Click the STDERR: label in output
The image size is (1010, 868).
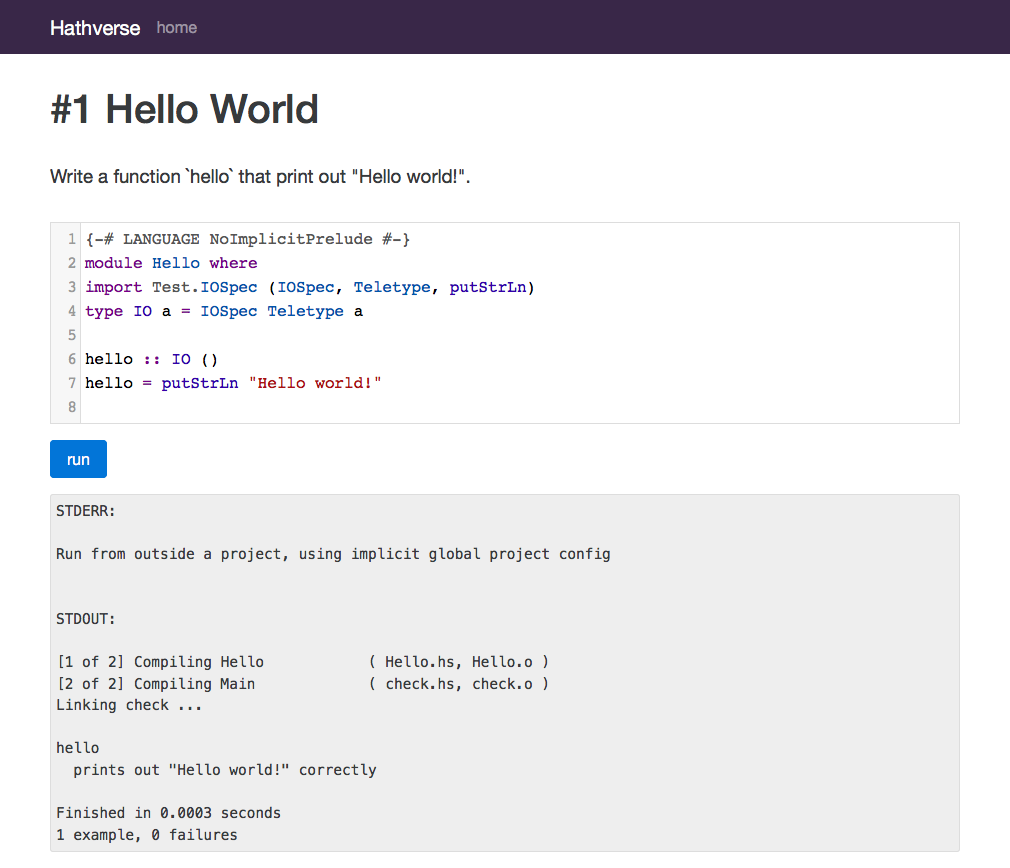tap(86, 511)
